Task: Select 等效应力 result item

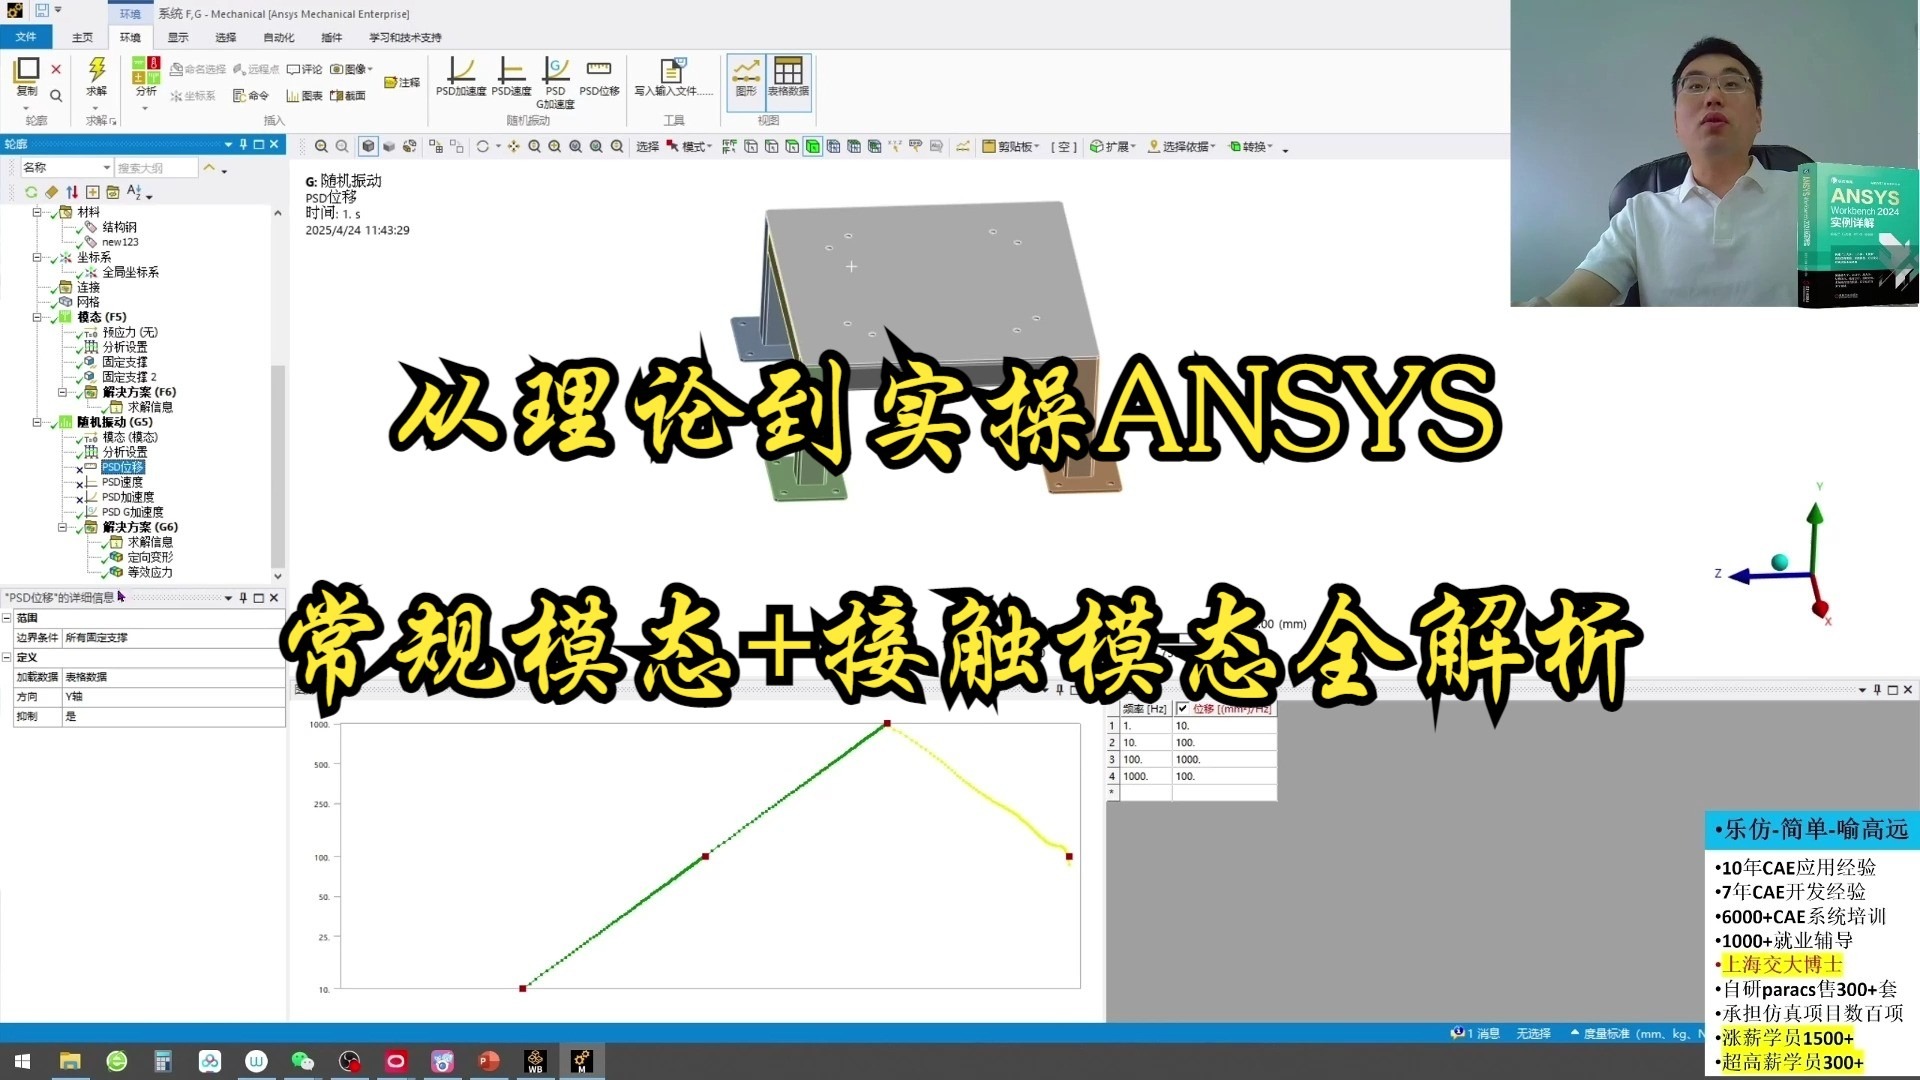Action: point(150,572)
